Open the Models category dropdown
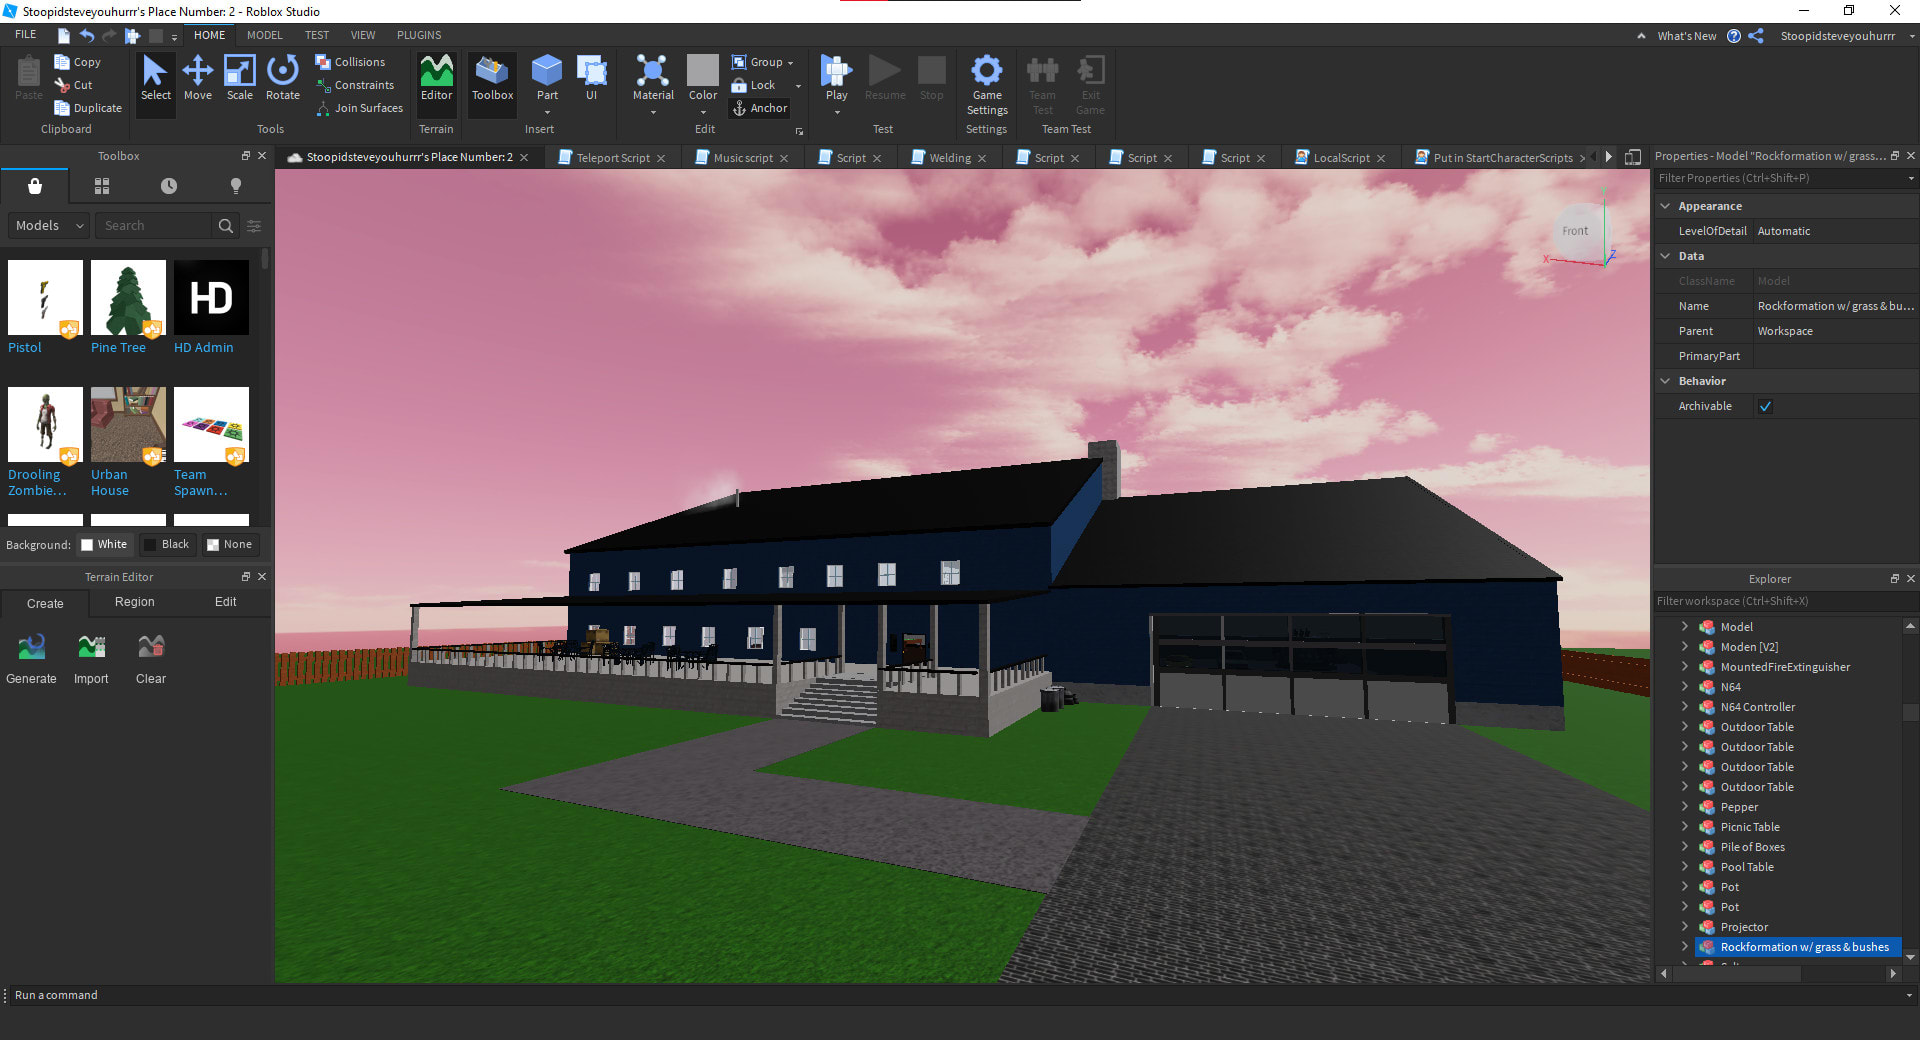This screenshot has width=1920, height=1040. (49, 226)
